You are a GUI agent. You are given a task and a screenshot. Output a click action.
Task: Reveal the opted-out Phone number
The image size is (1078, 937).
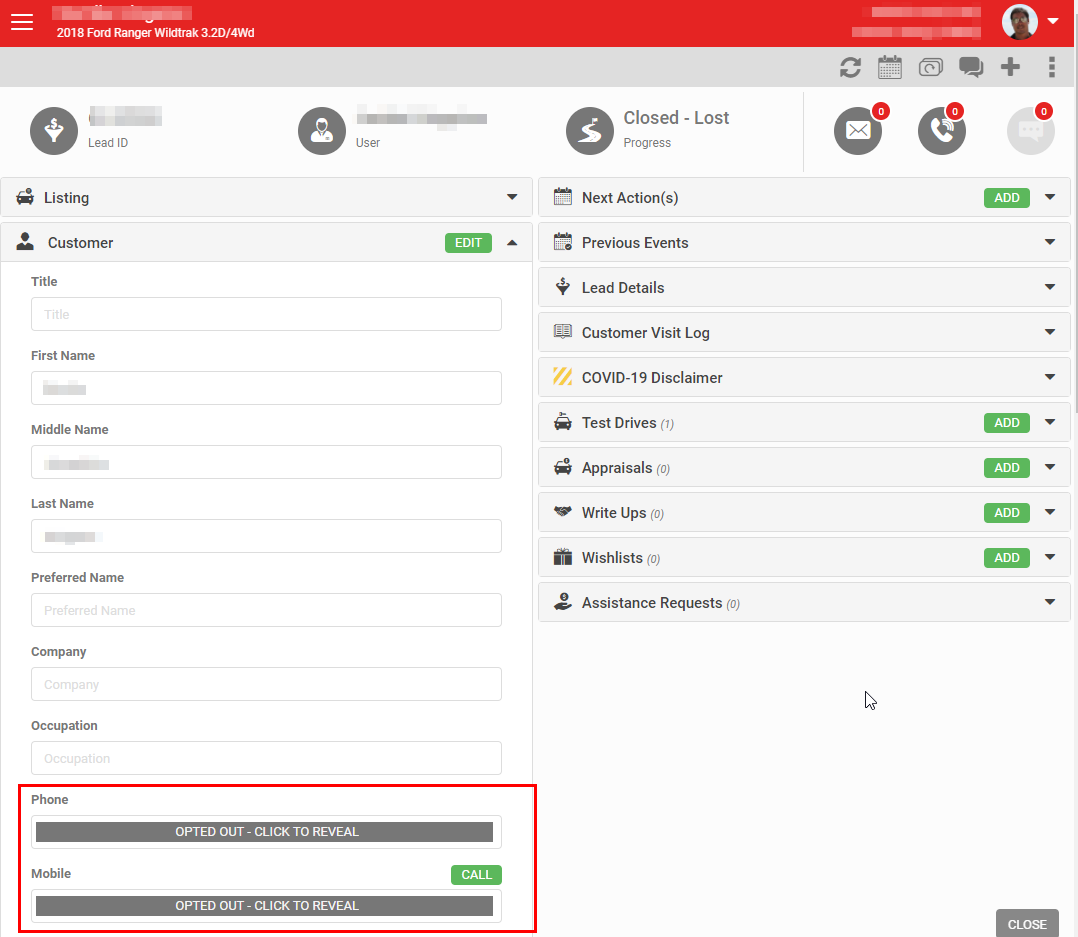click(265, 832)
